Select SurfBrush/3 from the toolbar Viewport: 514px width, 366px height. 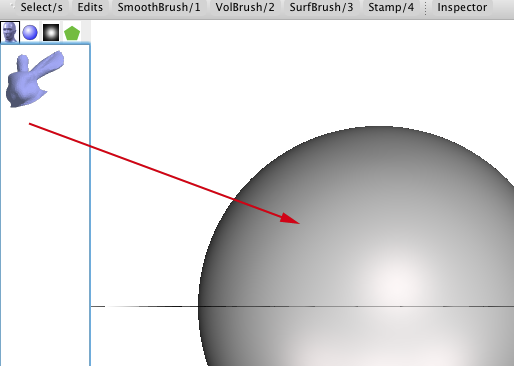321,7
